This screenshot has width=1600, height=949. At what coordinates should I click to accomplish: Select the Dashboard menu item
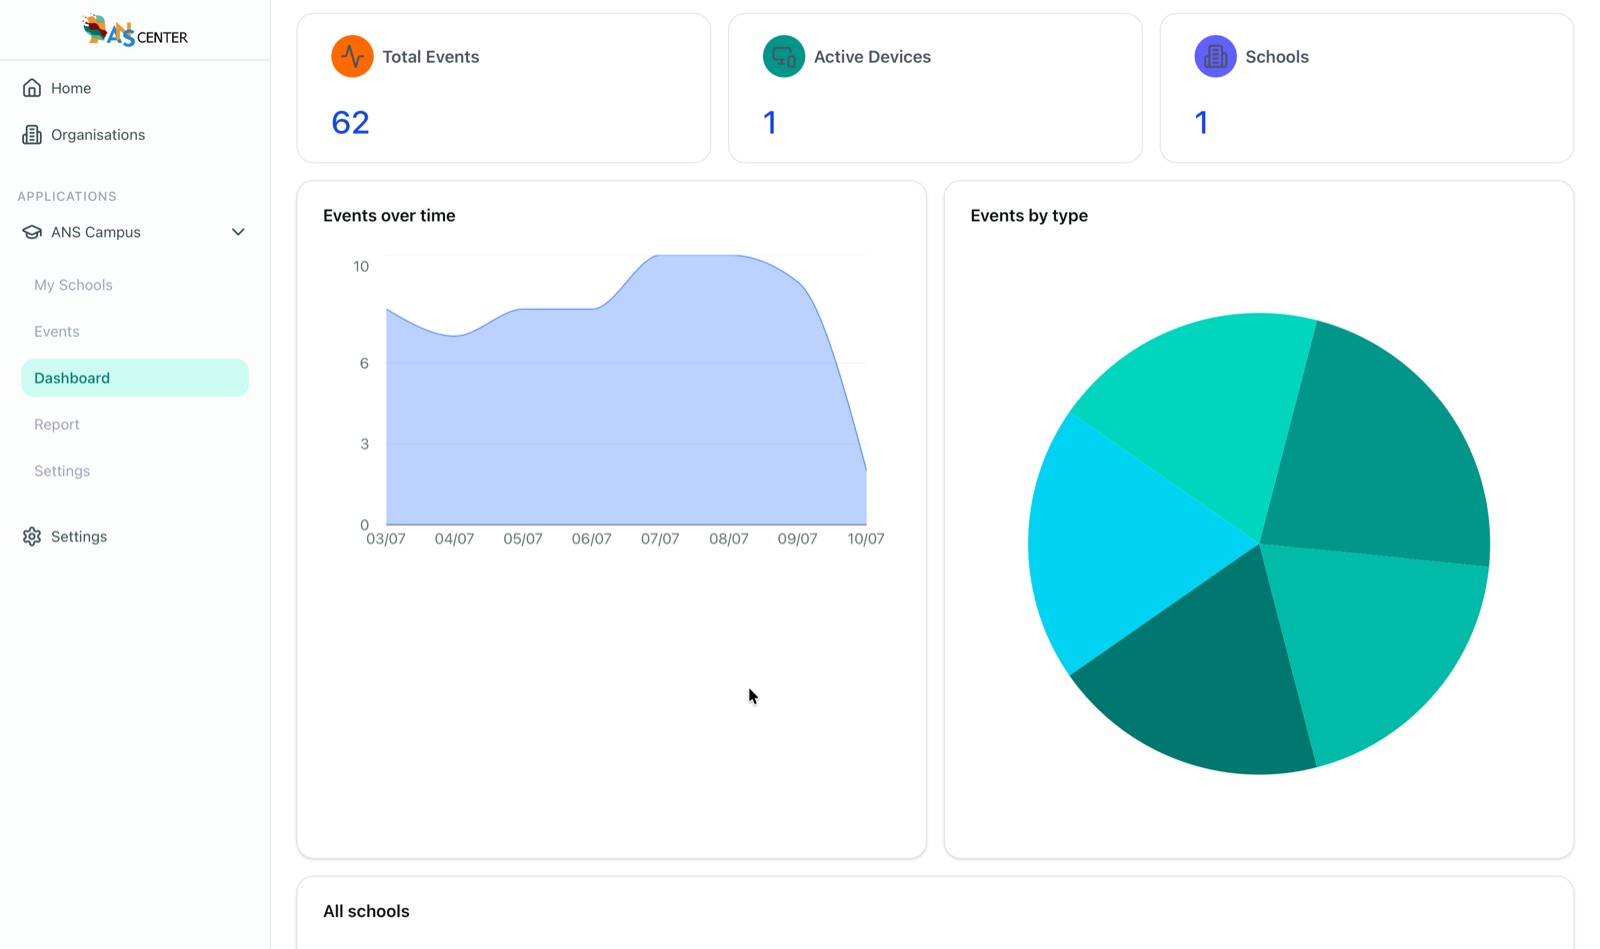135,378
